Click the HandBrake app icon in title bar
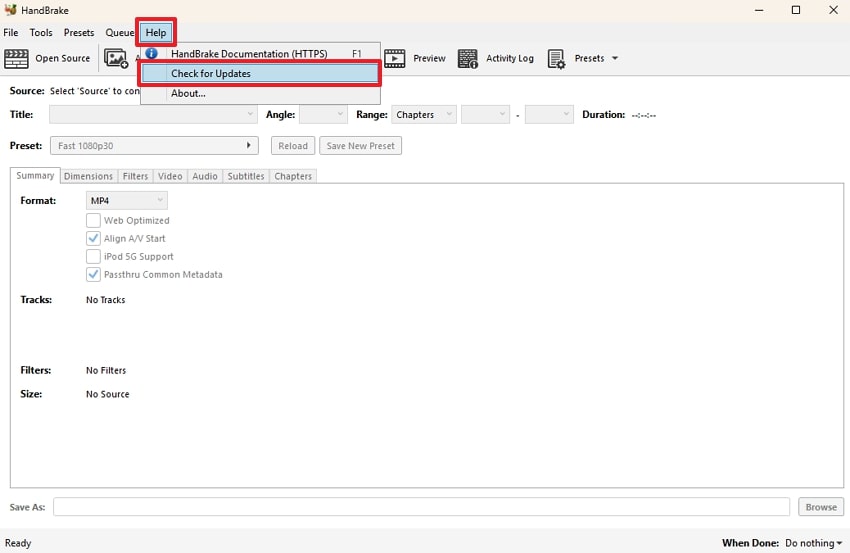This screenshot has width=850, height=553. (11, 10)
